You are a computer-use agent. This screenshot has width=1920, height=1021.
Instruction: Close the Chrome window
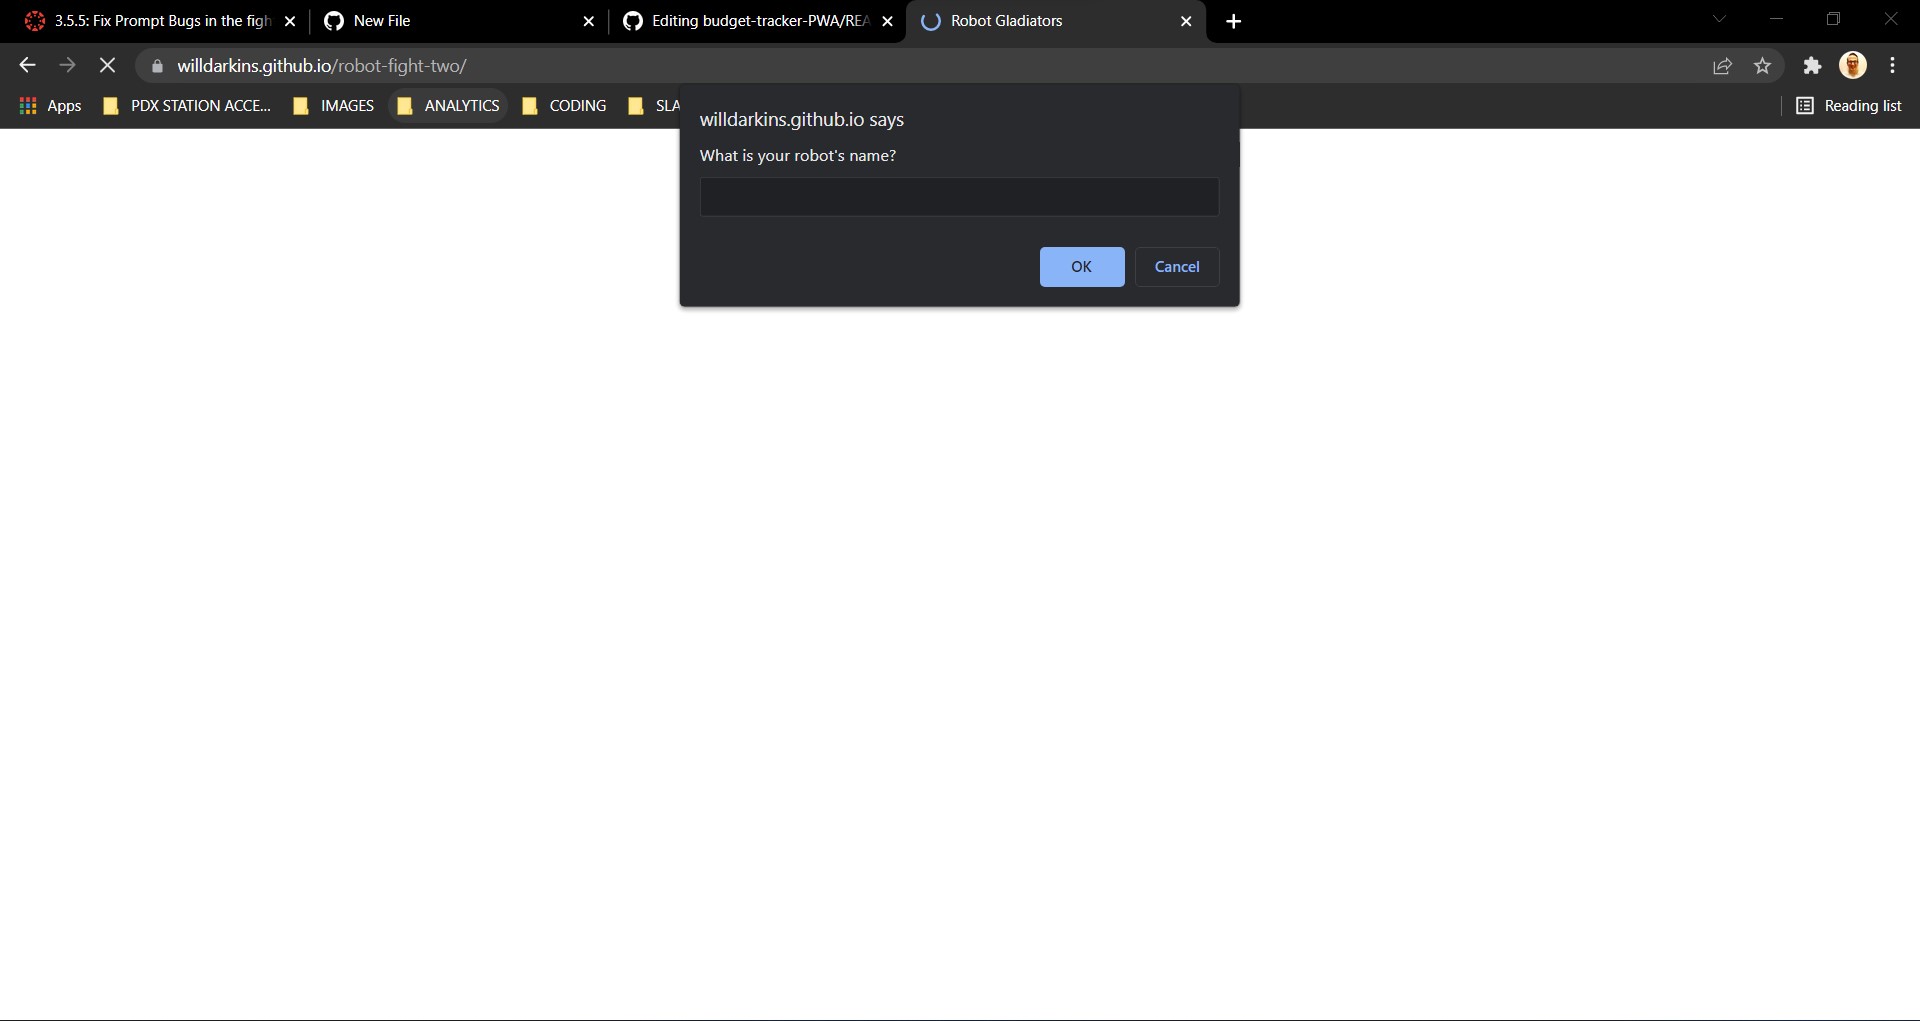tap(1891, 19)
